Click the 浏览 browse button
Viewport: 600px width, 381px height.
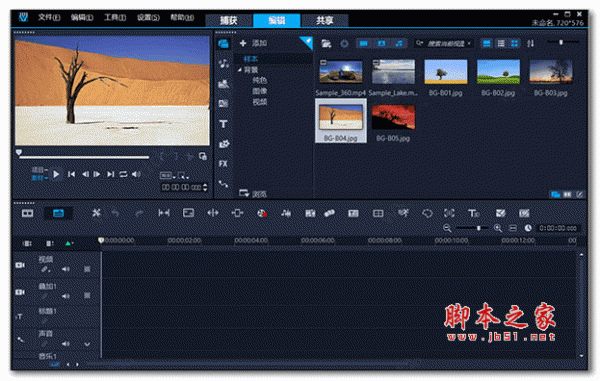[x=253, y=193]
